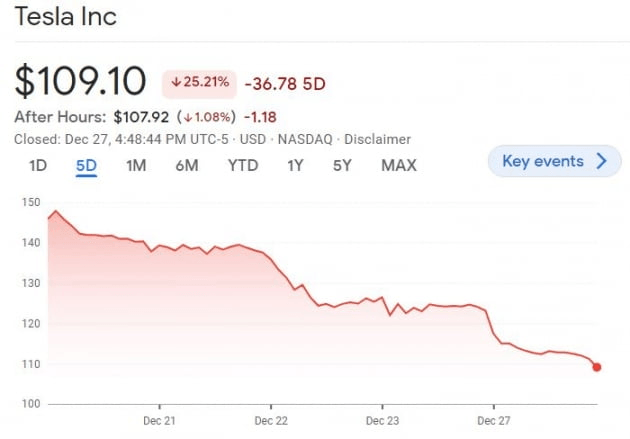This screenshot has height=439, width=630.
Task: Click the Dec 22 date label
Action: pyautogui.click(x=271, y=420)
